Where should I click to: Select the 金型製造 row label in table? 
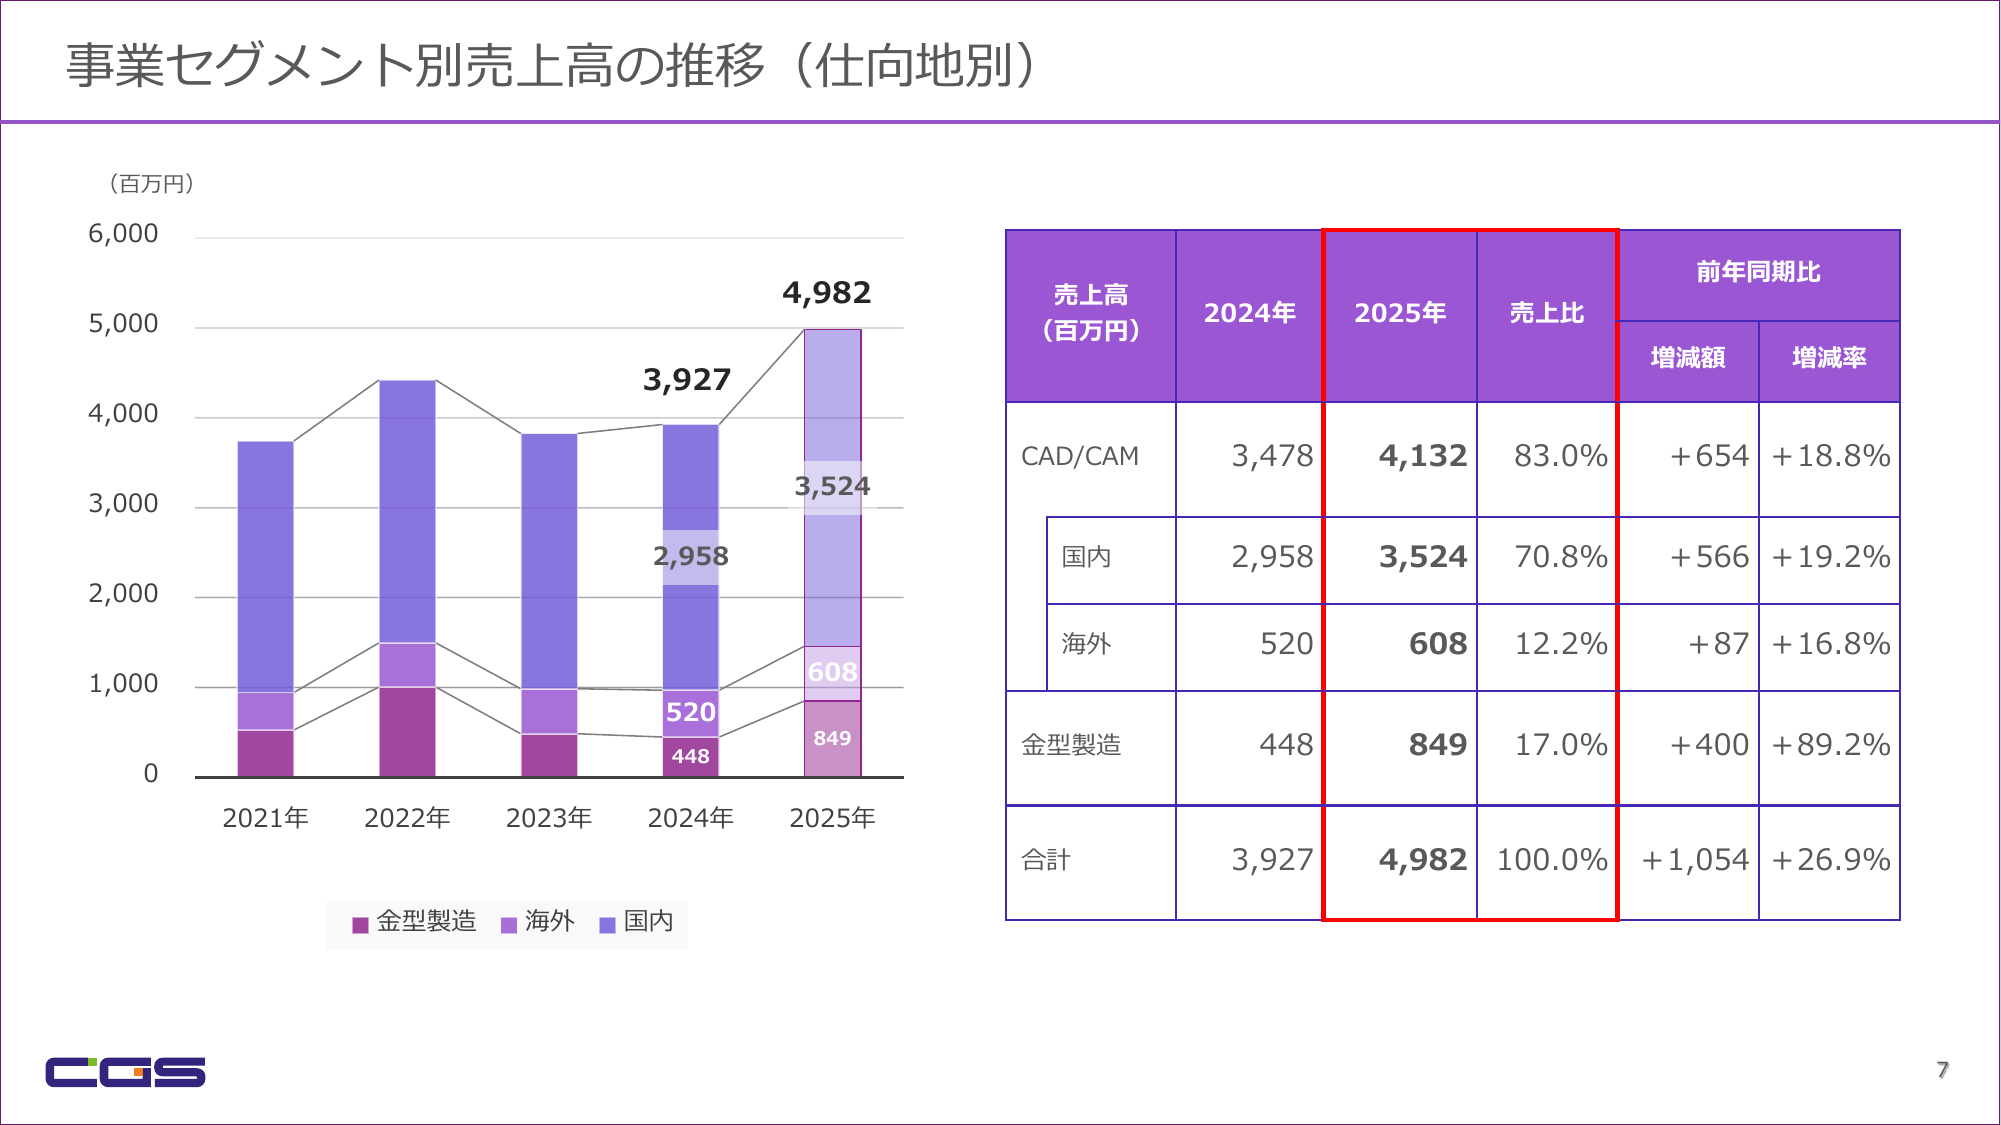click(x=1071, y=745)
